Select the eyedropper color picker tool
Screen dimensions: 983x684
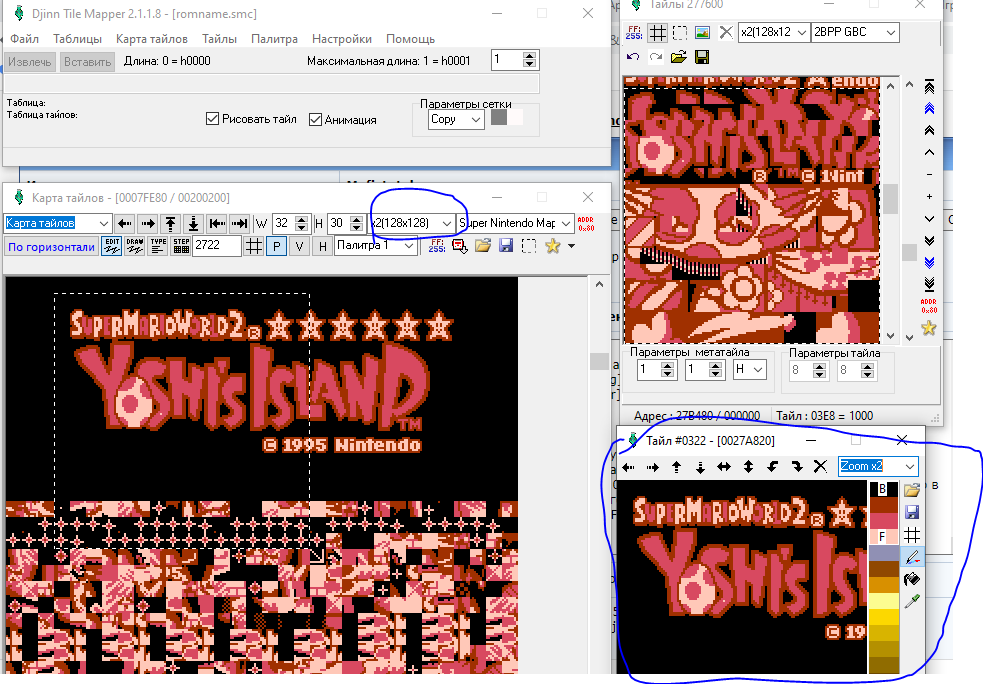(912, 601)
